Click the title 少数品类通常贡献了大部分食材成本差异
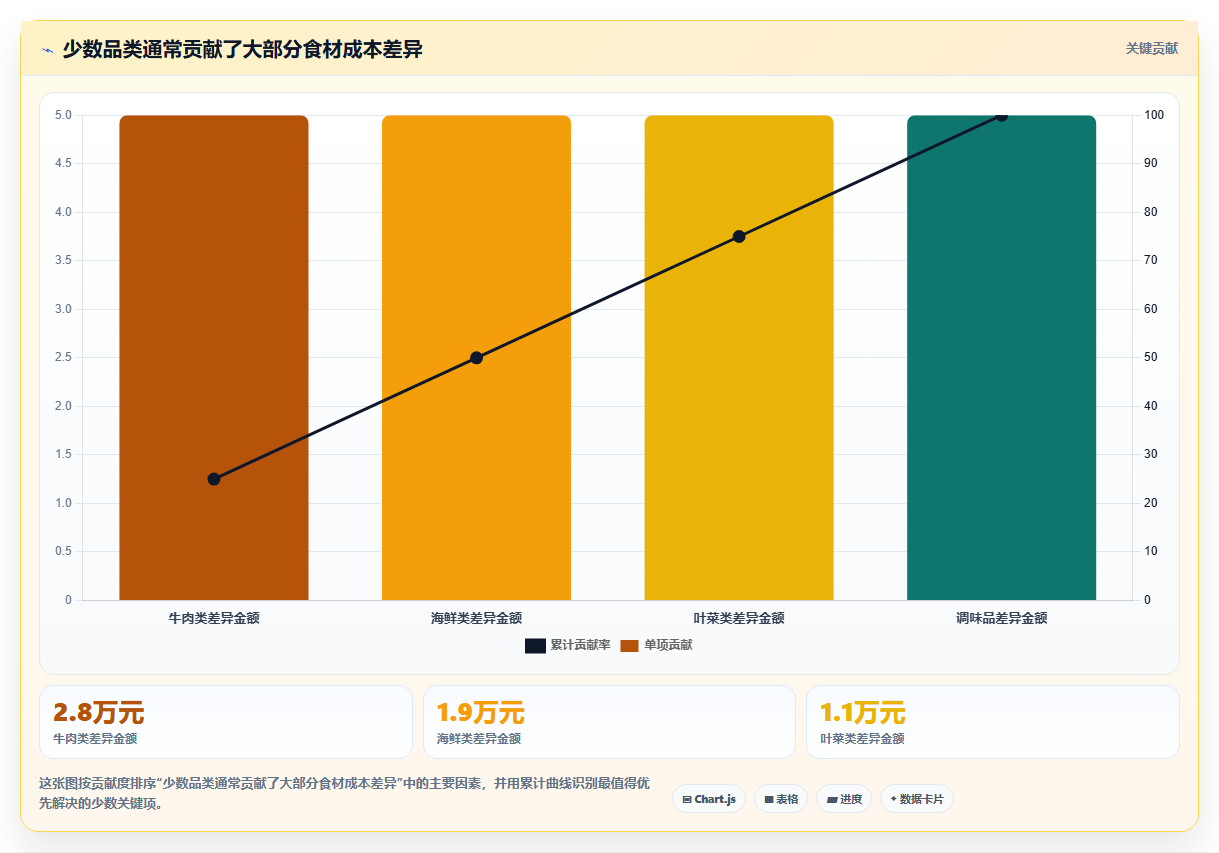The width and height of the screenshot is (1219, 853). click(242, 49)
